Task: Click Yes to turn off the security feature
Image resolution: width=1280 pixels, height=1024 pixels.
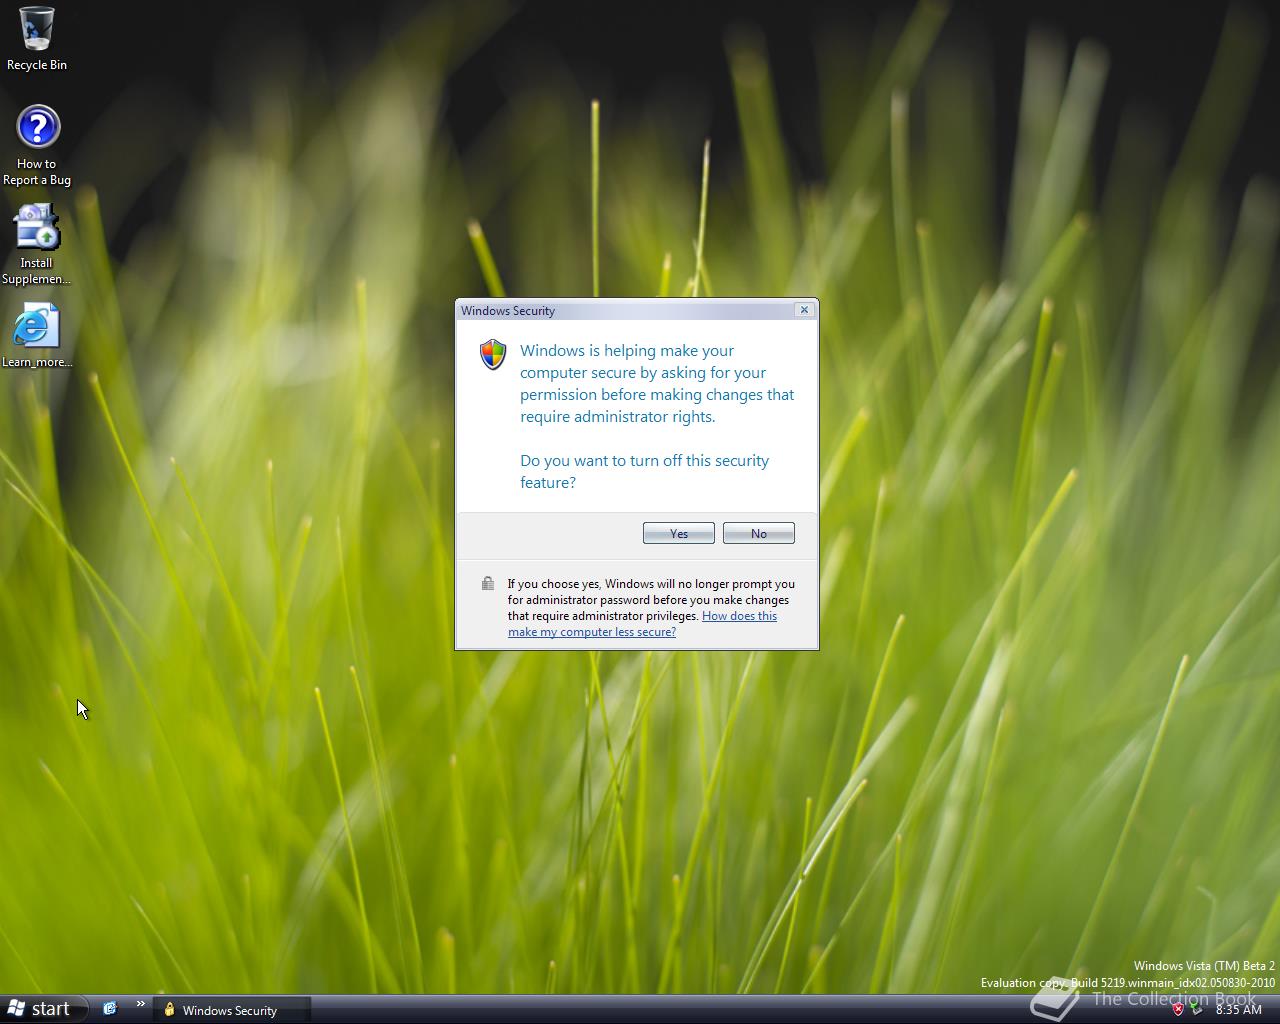Action: tap(679, 533)
